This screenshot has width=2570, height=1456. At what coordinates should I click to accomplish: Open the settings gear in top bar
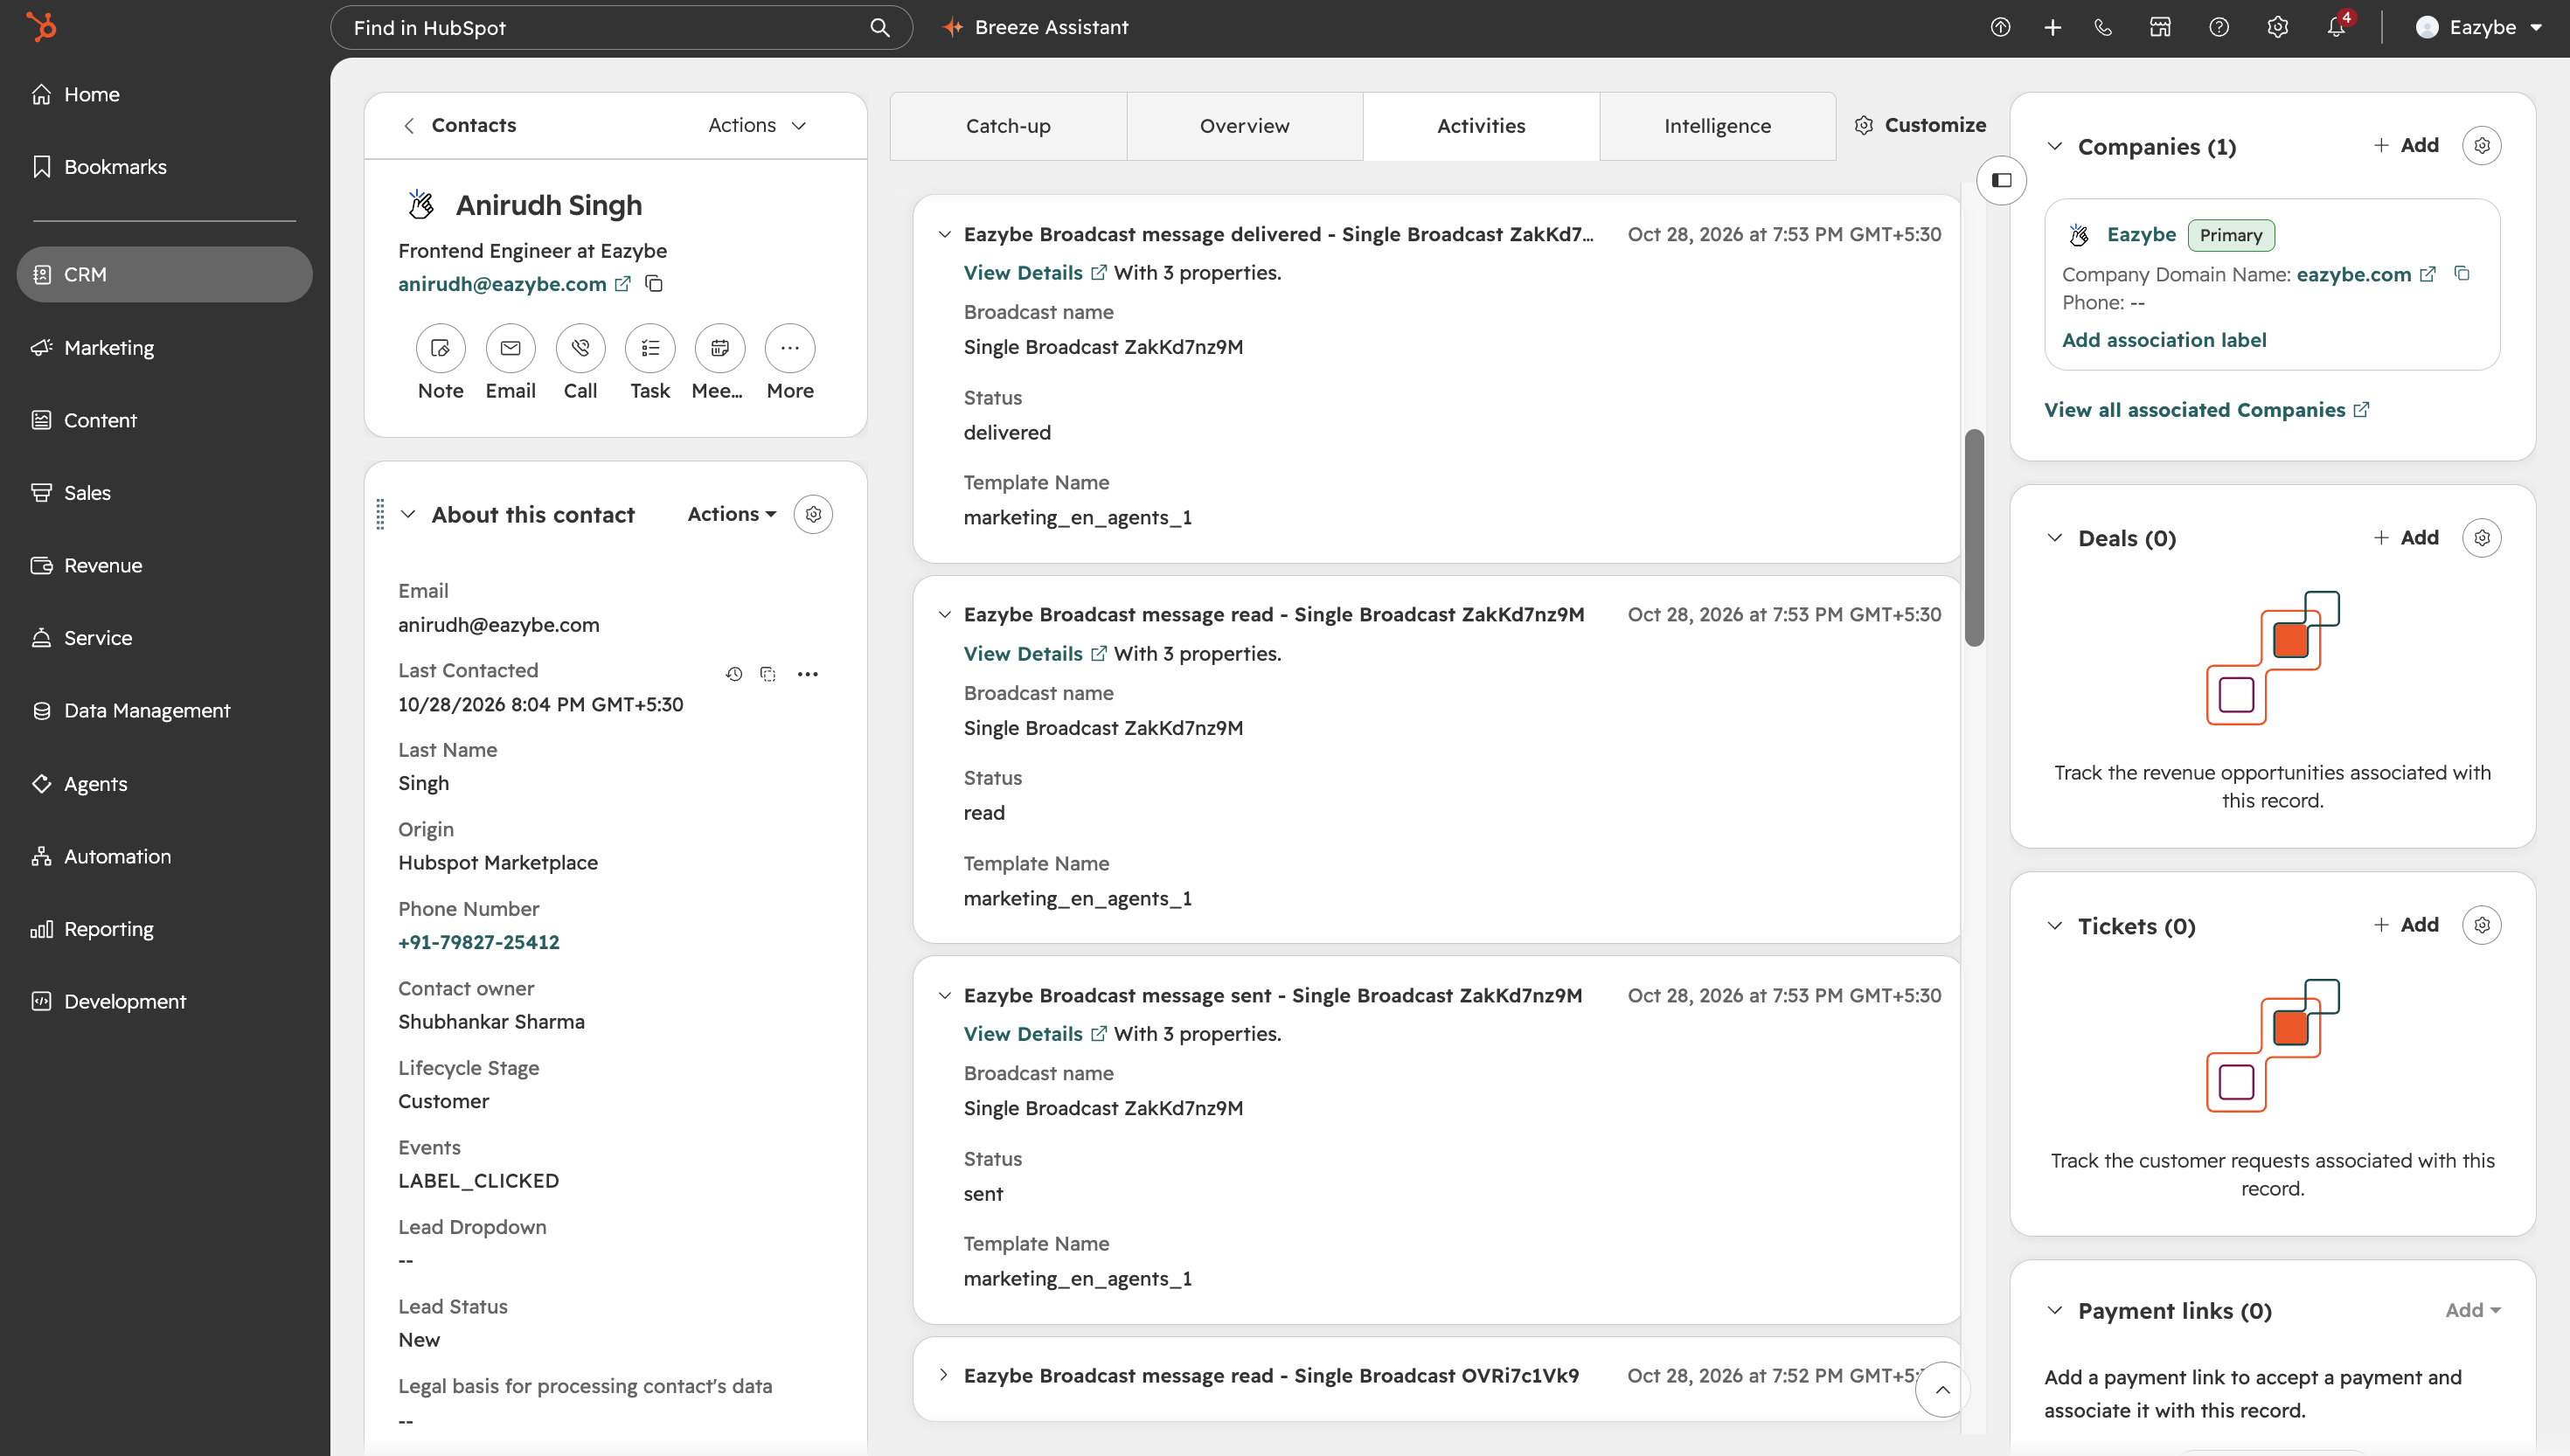pos(2277,27)
